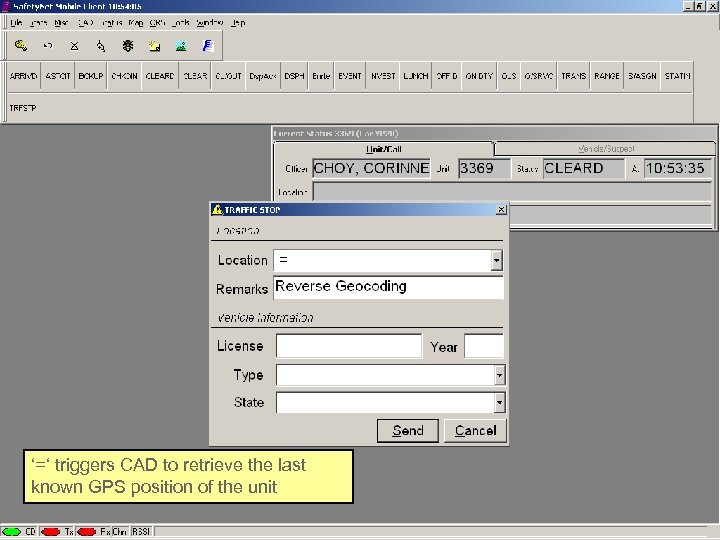Click the NVEST status button
Viewport: 720px width, 540px height.
[x=383, y=76]
